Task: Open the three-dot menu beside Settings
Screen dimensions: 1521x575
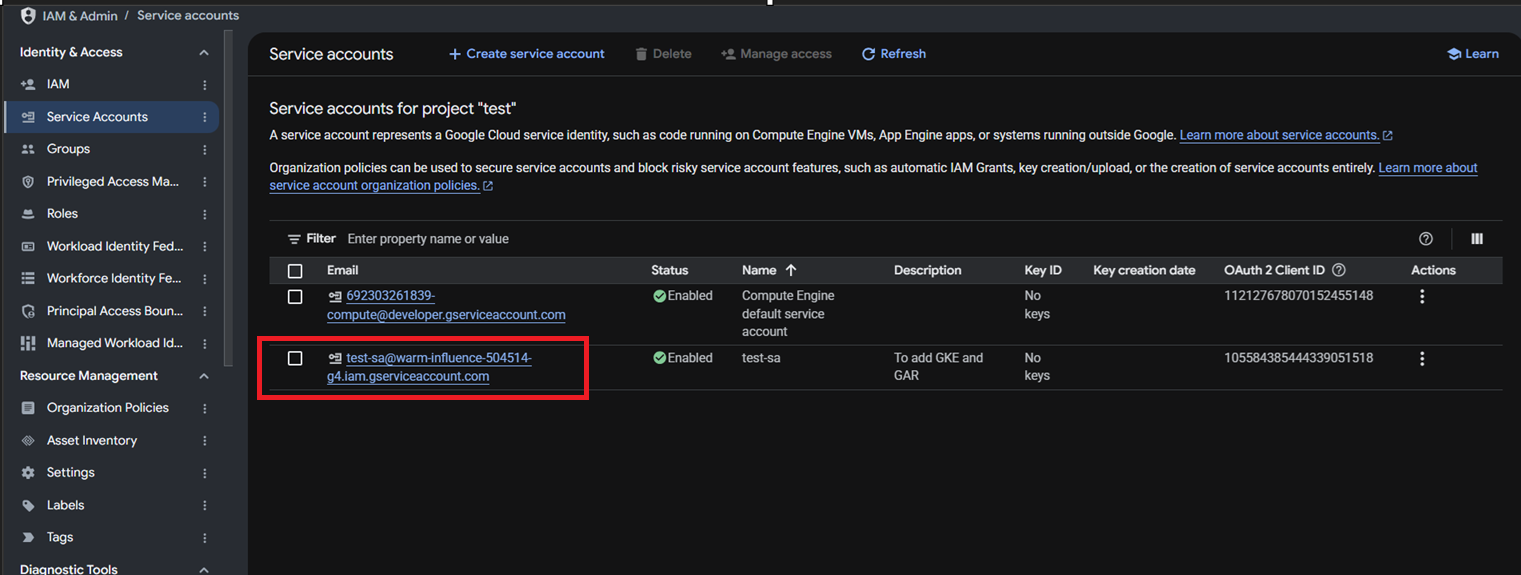Action: click(205, 473)
